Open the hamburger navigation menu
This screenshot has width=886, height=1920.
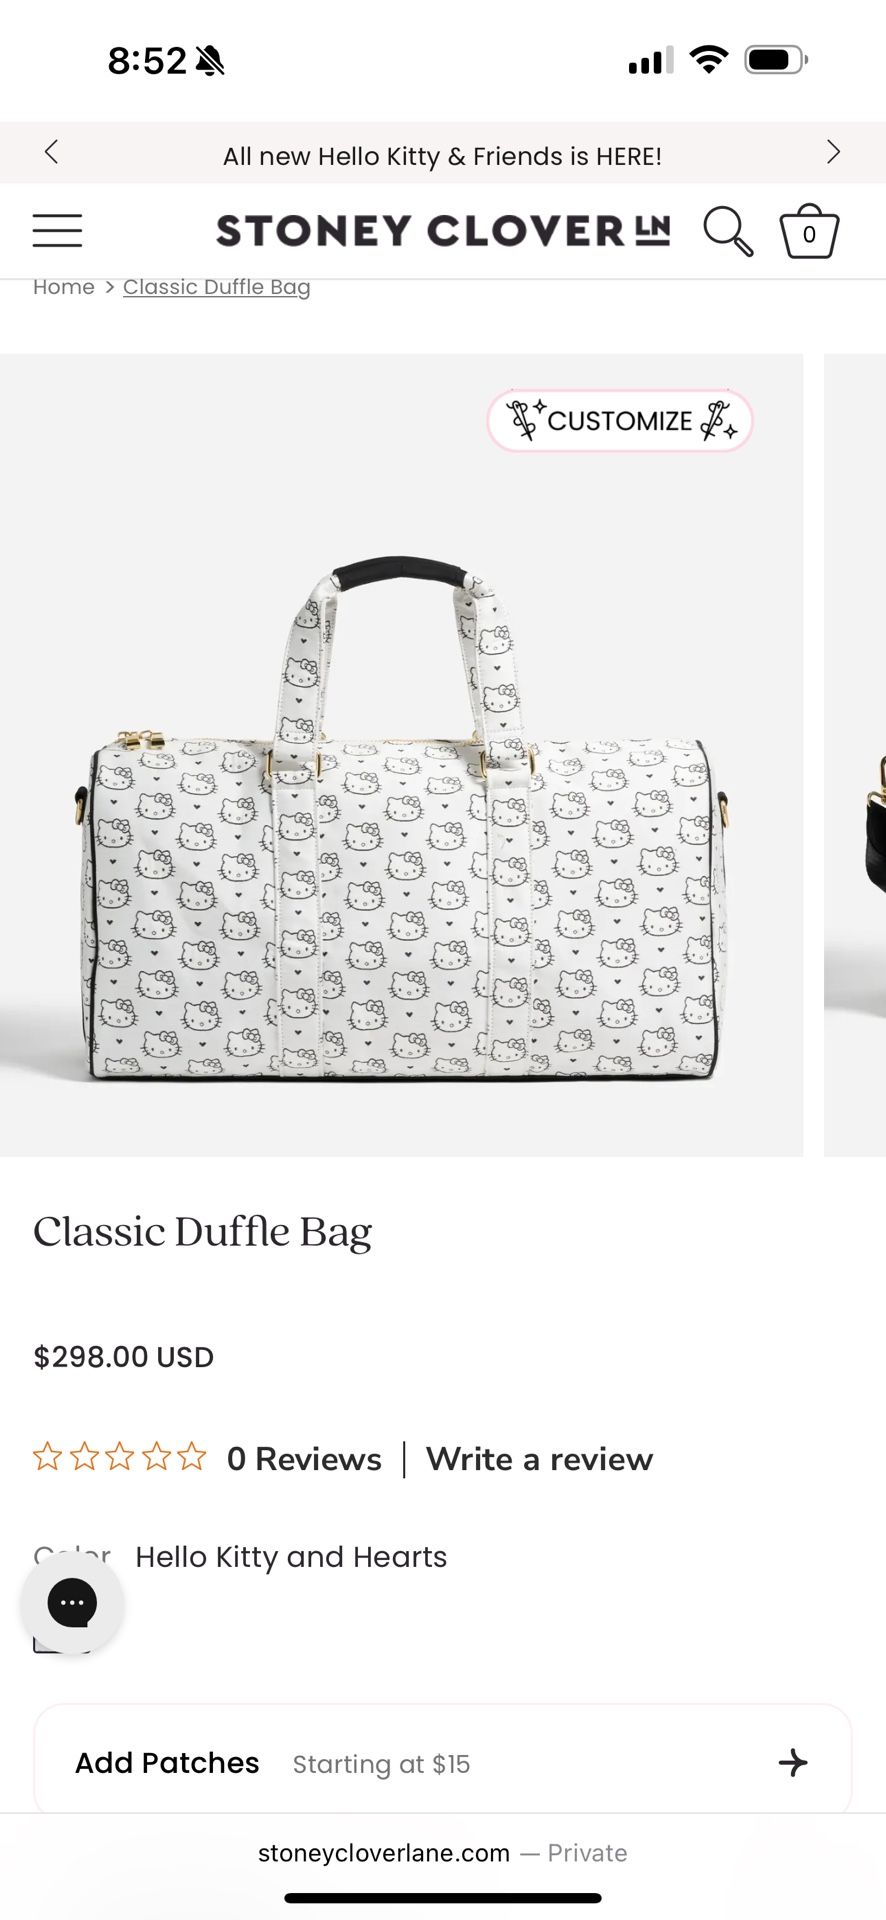click(x=57, y=230)
